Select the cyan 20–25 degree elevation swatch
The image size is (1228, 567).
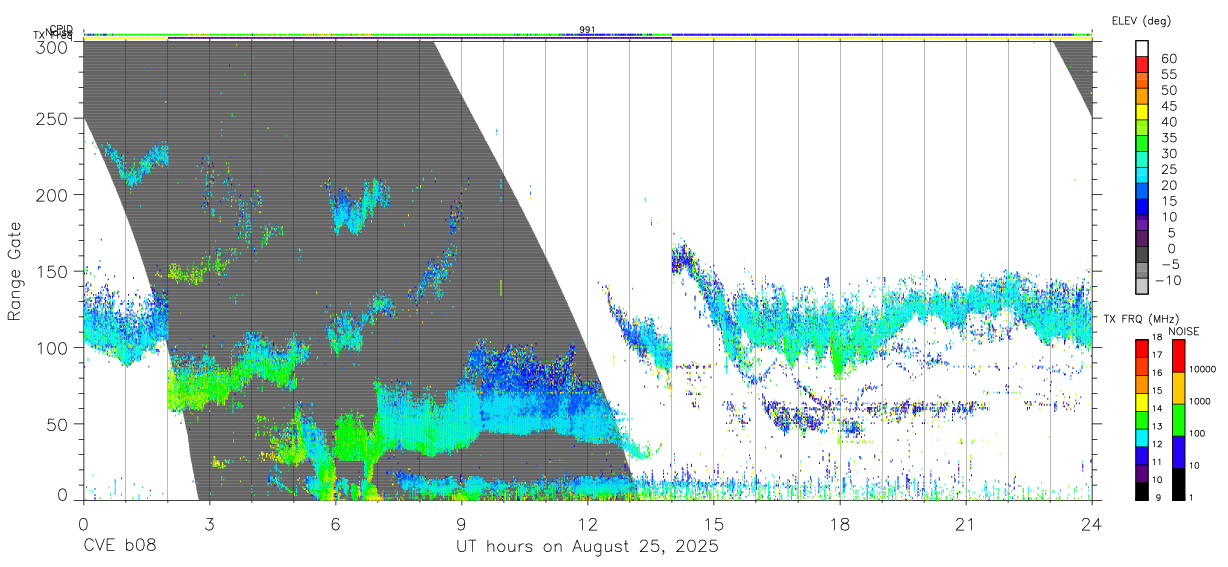[x=1143, y=176]
